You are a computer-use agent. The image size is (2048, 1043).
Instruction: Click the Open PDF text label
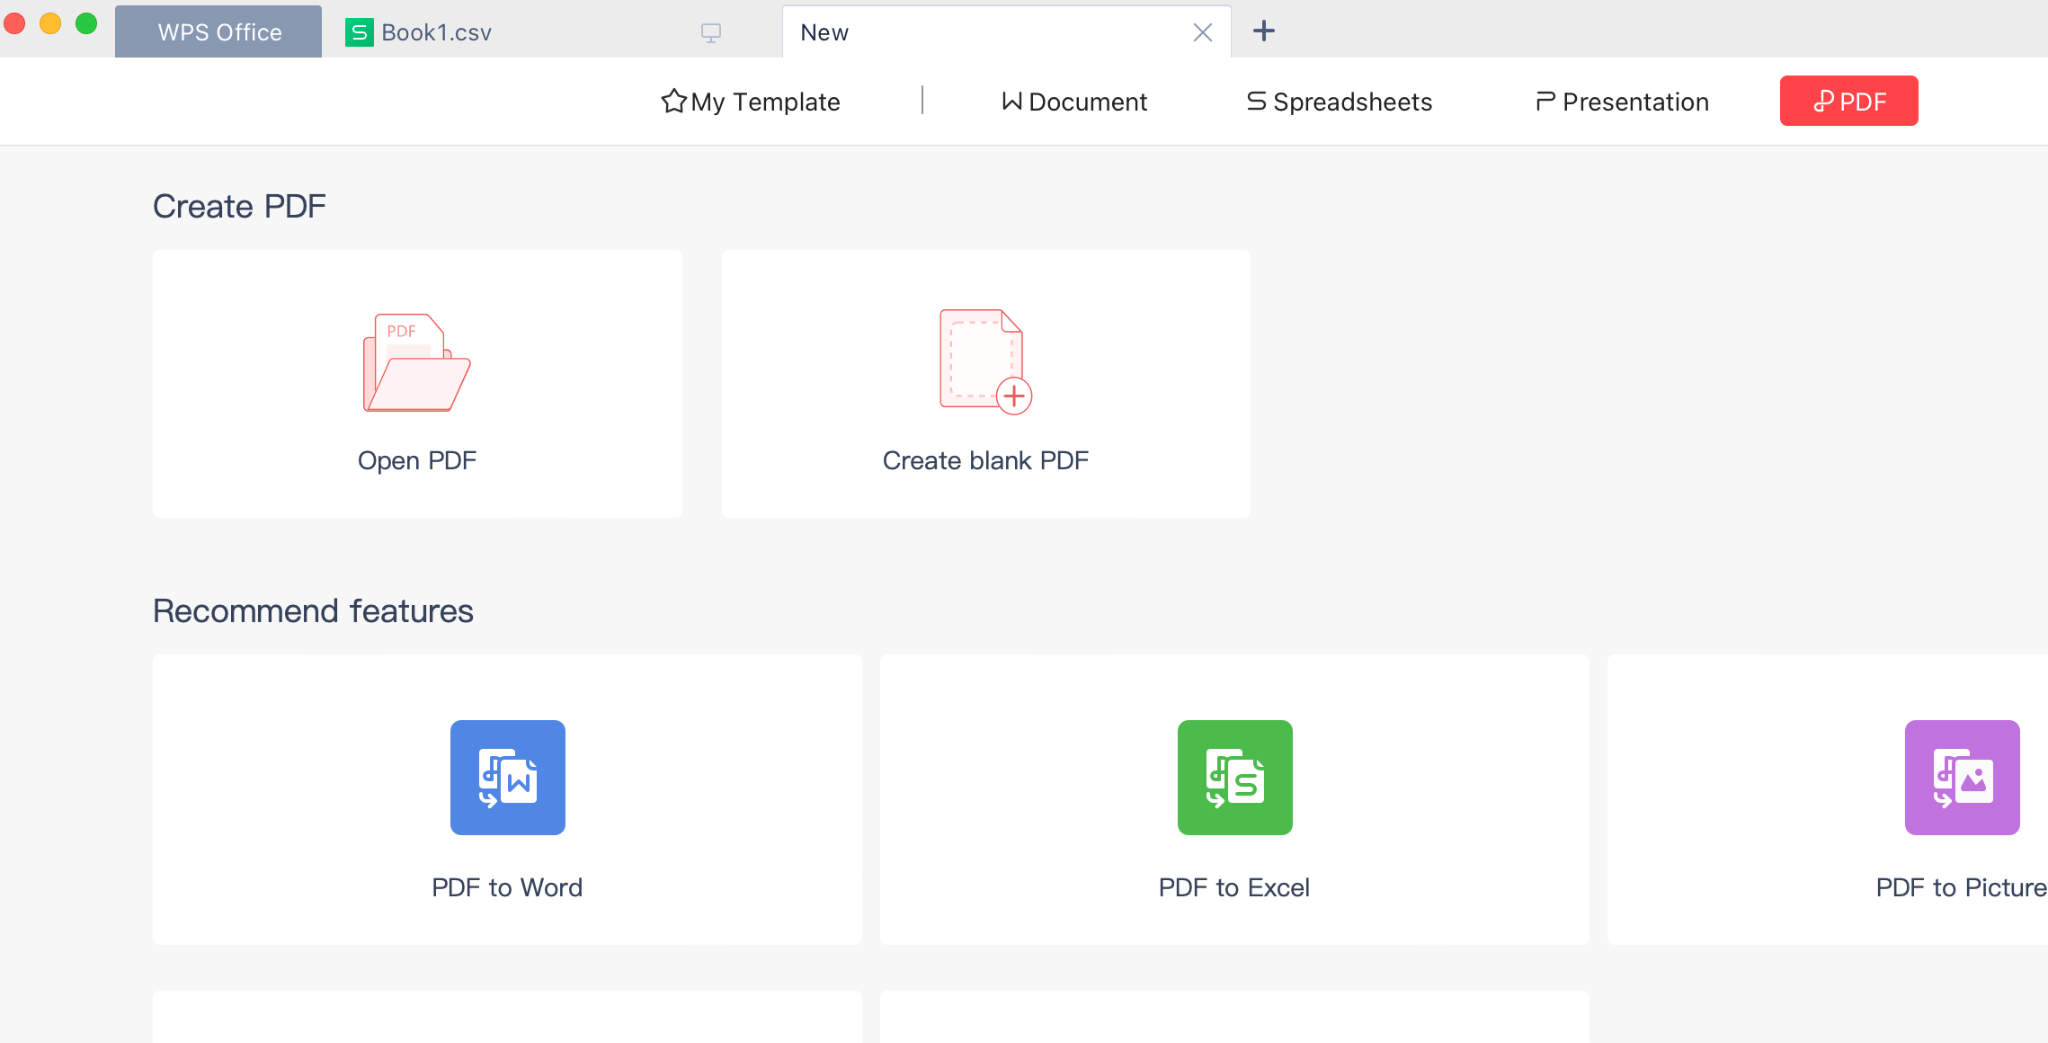(417, 461)
